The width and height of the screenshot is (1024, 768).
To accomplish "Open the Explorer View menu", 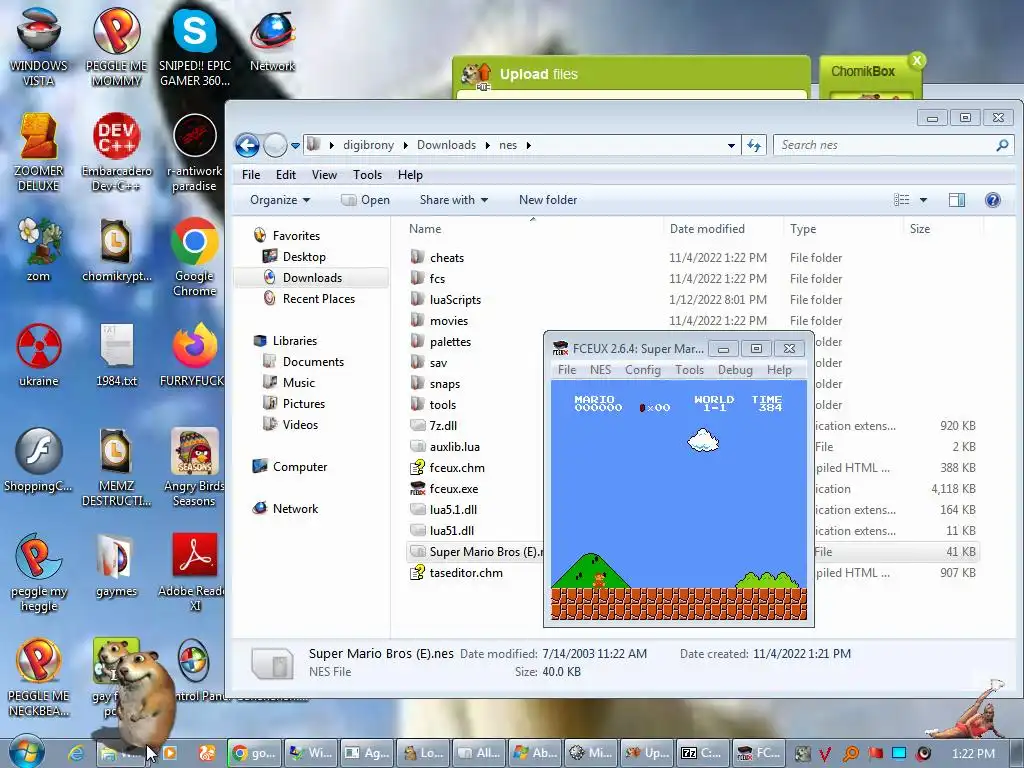I will coord(324,175).
